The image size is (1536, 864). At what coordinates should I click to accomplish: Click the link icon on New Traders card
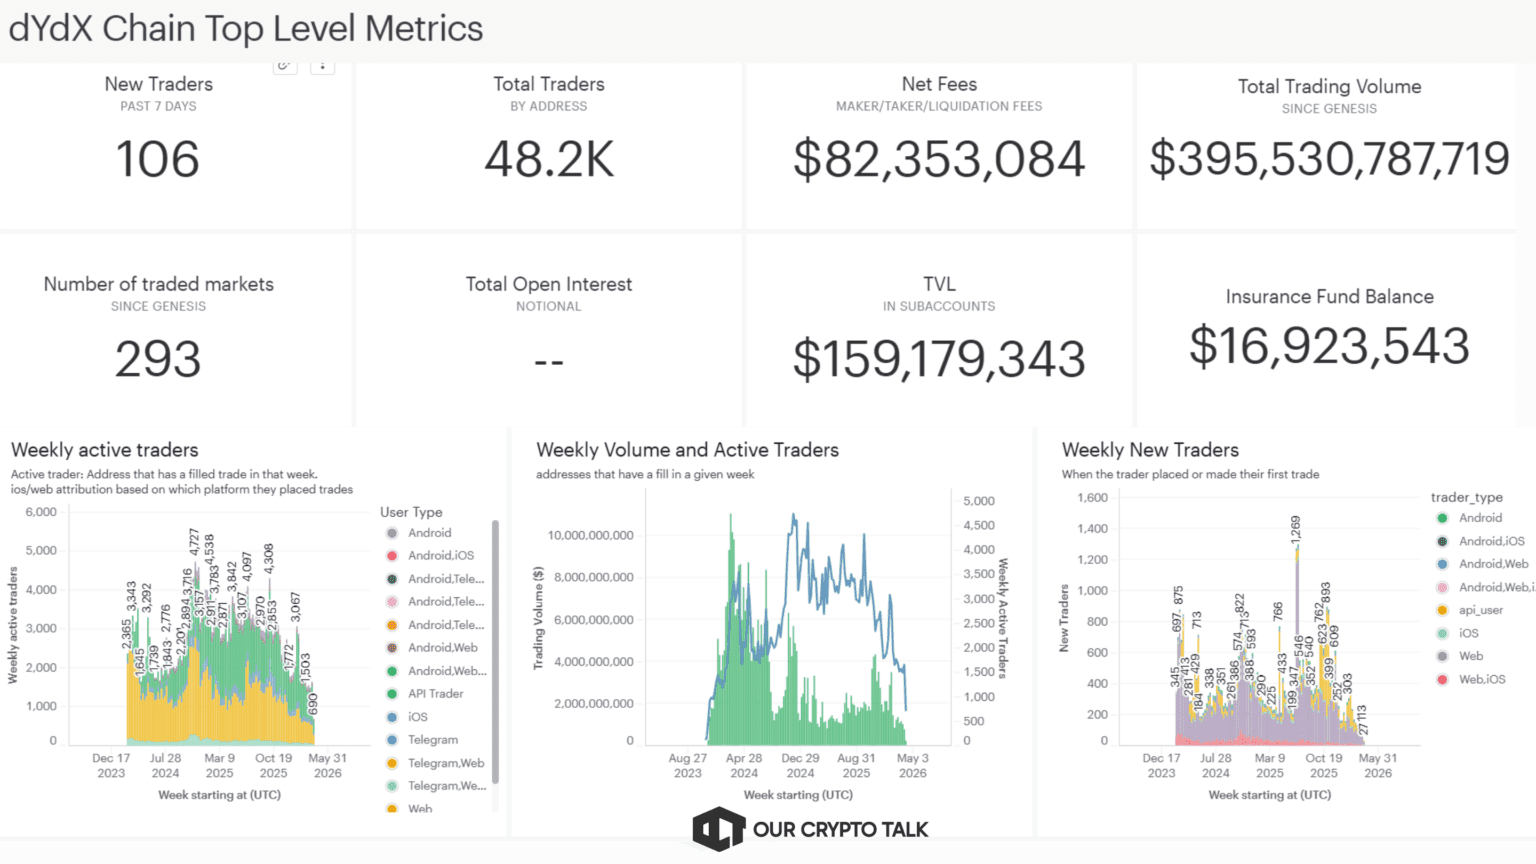[285, 66]
